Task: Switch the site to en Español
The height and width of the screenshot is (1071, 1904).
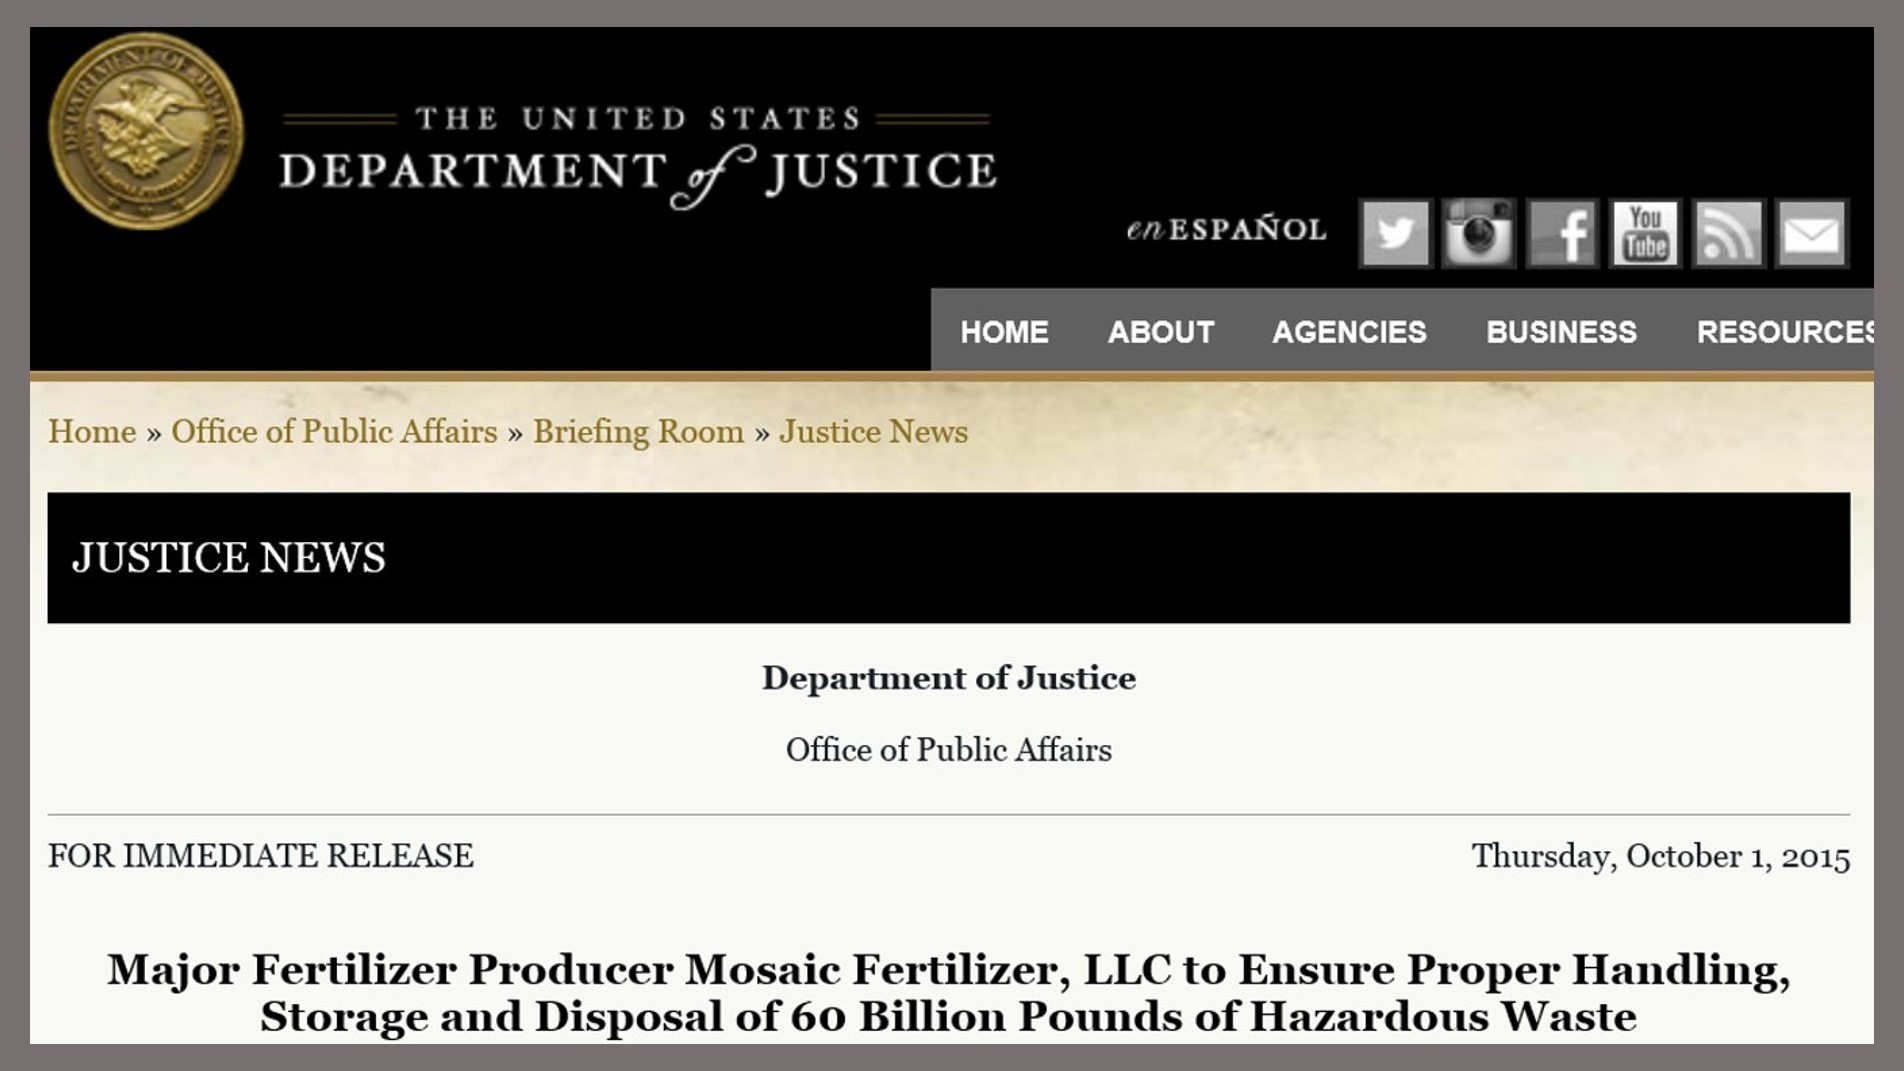Action: 1226,230
